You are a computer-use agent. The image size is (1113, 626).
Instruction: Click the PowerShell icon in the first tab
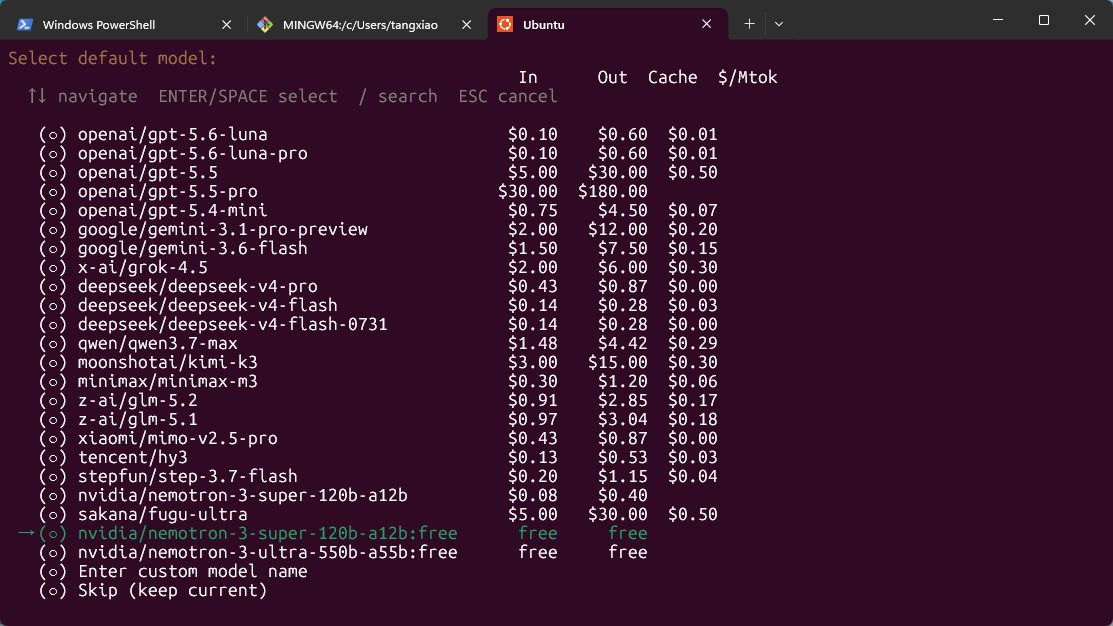(25, 24)
